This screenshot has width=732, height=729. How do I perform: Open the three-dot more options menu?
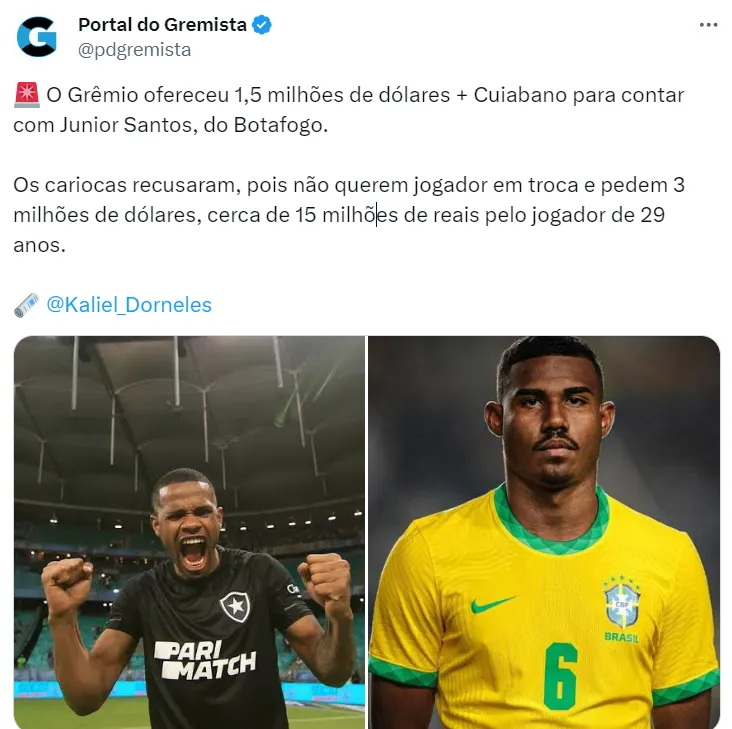[708, 25]
